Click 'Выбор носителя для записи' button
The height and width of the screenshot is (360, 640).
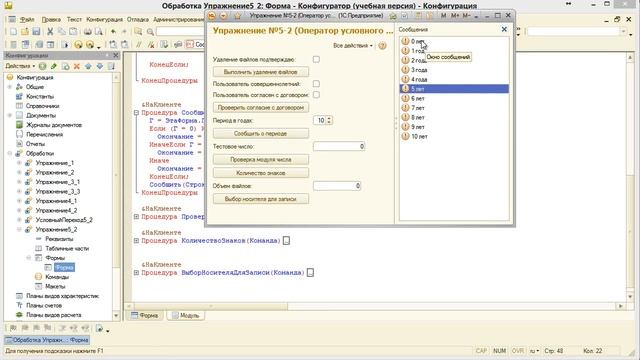click(x=260, y=199)
